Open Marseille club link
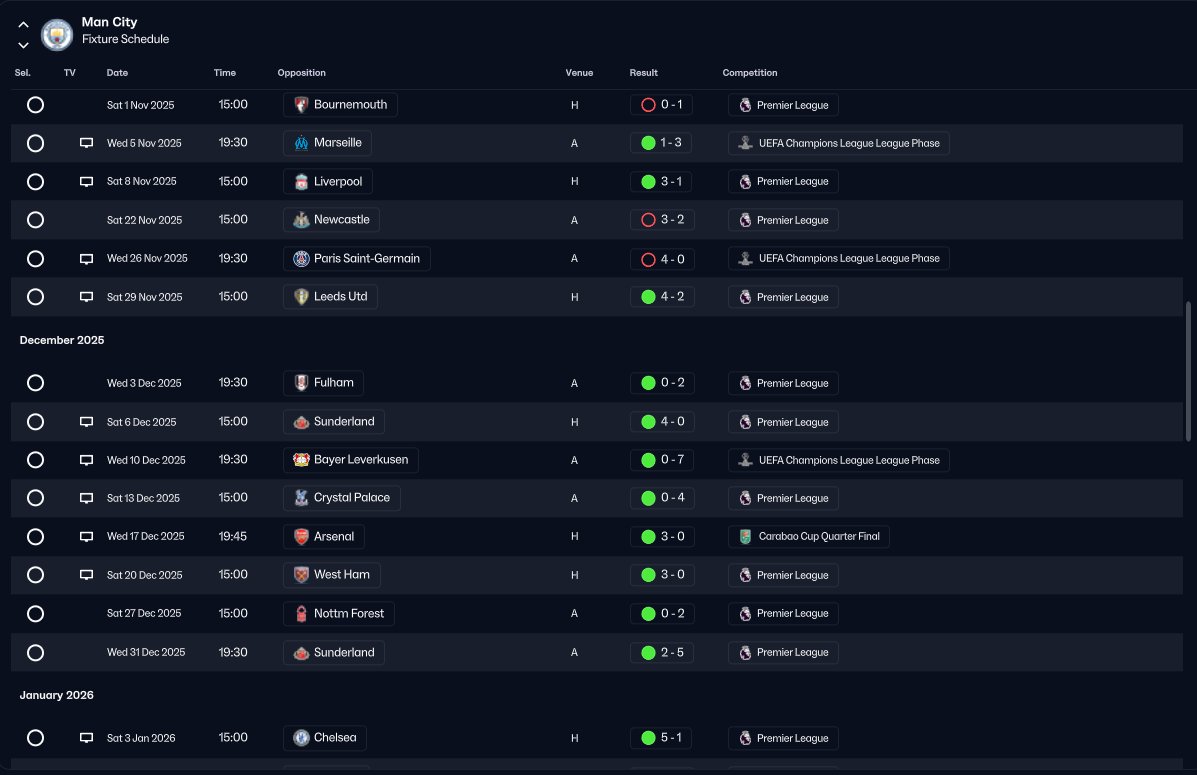Image resolution: width=1197 pixels, height=775 pixels. pos(327,143)
